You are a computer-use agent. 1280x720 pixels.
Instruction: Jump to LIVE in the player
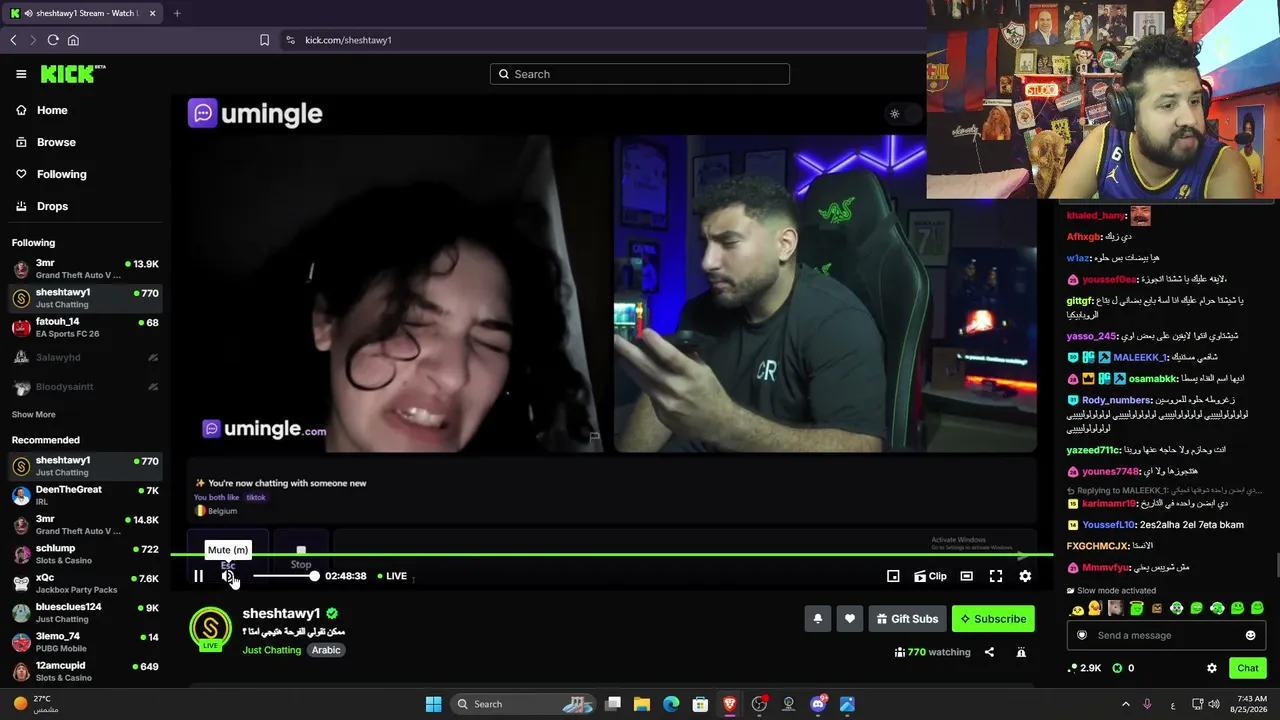tap(392, 576)
